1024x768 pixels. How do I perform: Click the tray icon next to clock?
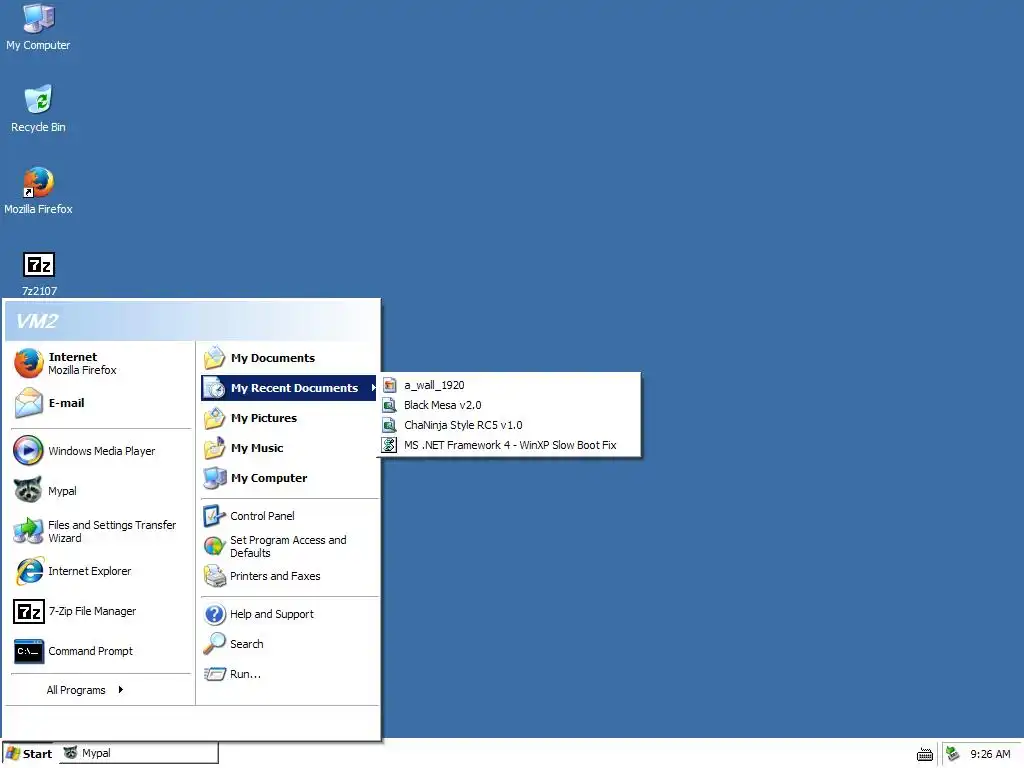click(x=953, y=754)
